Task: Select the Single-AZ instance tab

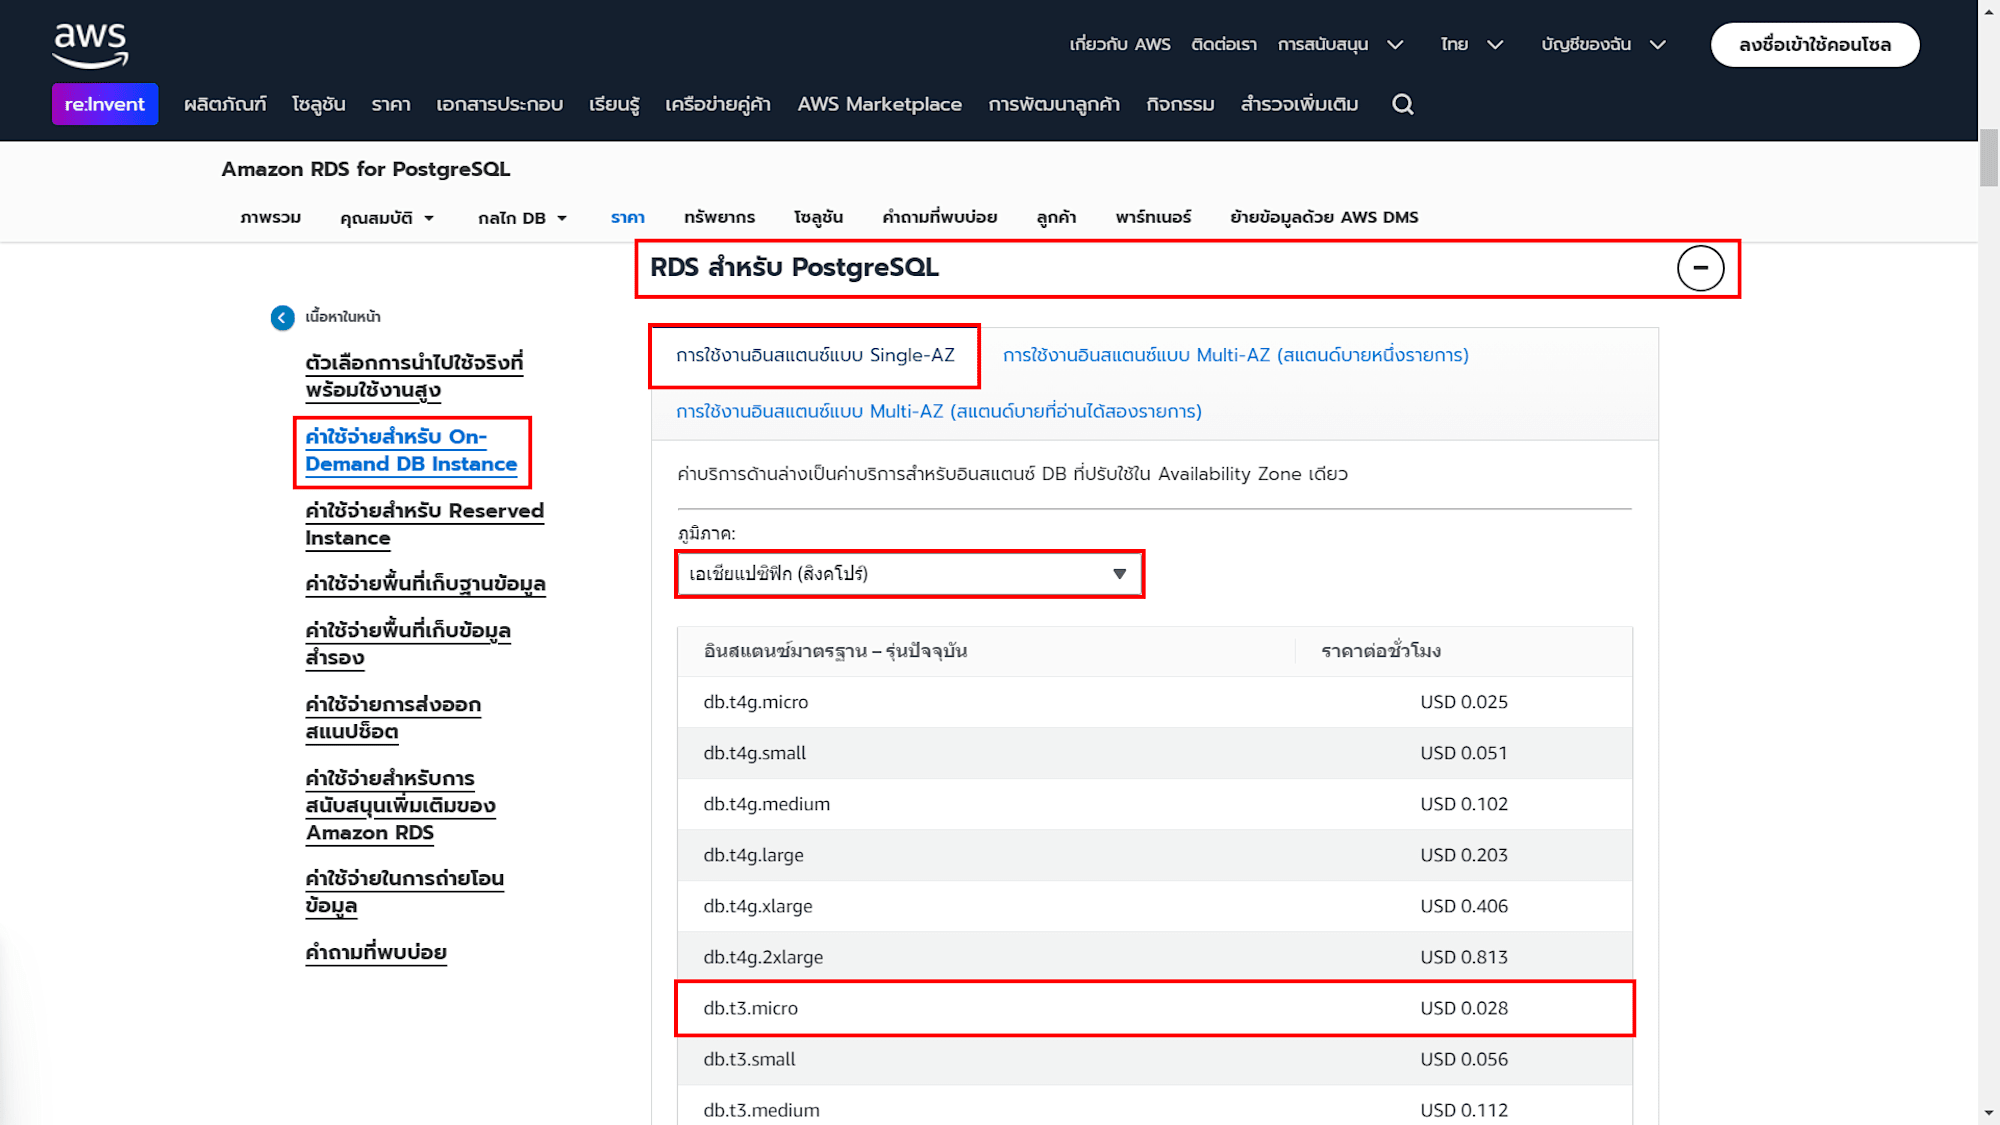Action: coord(815,355)
